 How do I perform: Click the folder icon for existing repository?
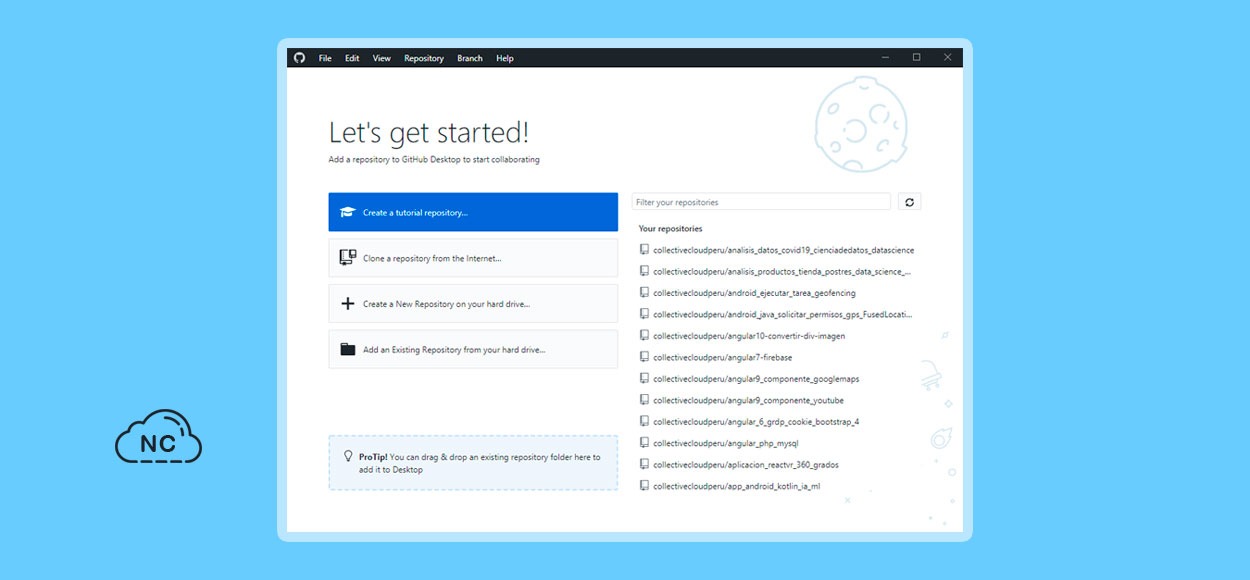[348, 350]
